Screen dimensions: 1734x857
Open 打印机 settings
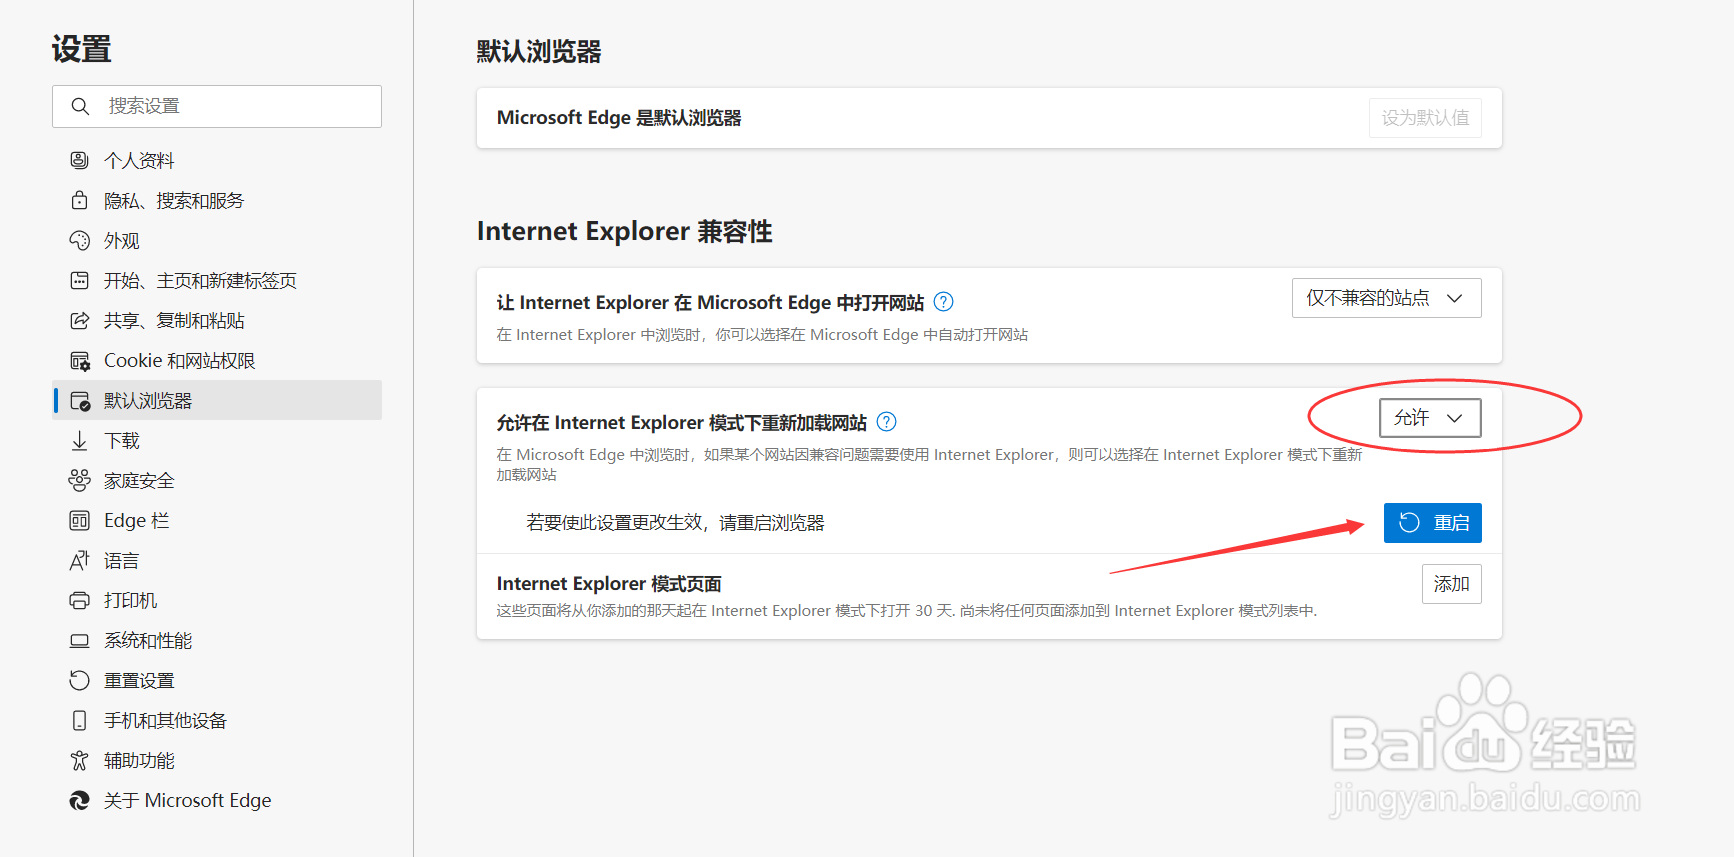click(x=217, y=600)
